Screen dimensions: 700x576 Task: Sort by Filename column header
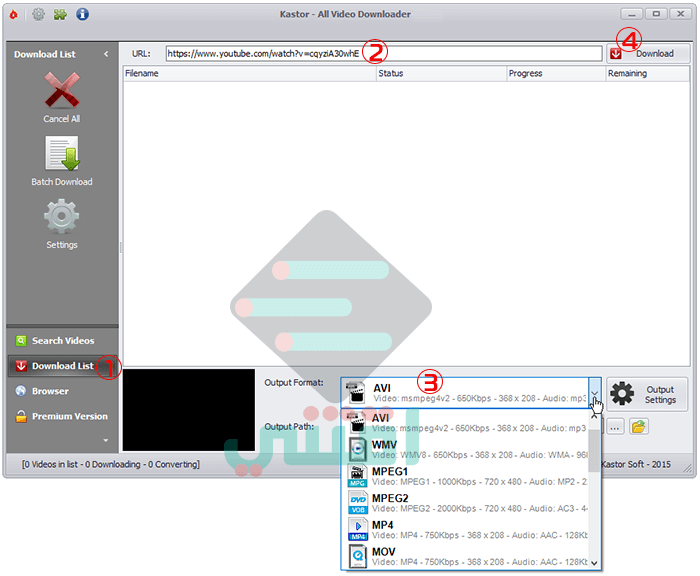coord(250,73)
